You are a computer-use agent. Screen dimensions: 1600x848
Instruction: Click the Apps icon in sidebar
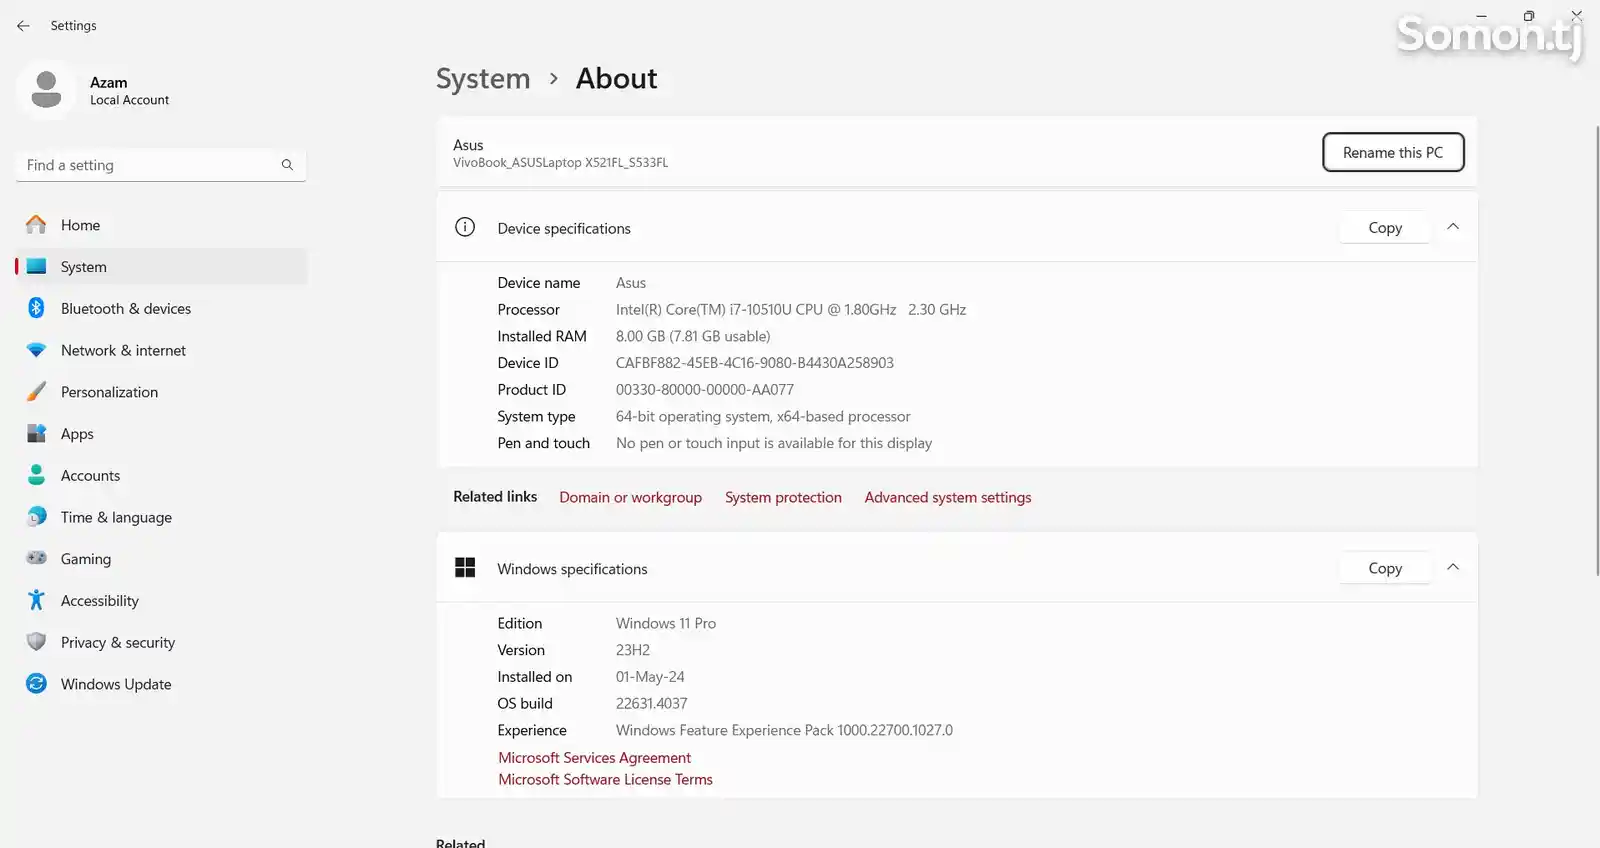click(x=36, y=434)
